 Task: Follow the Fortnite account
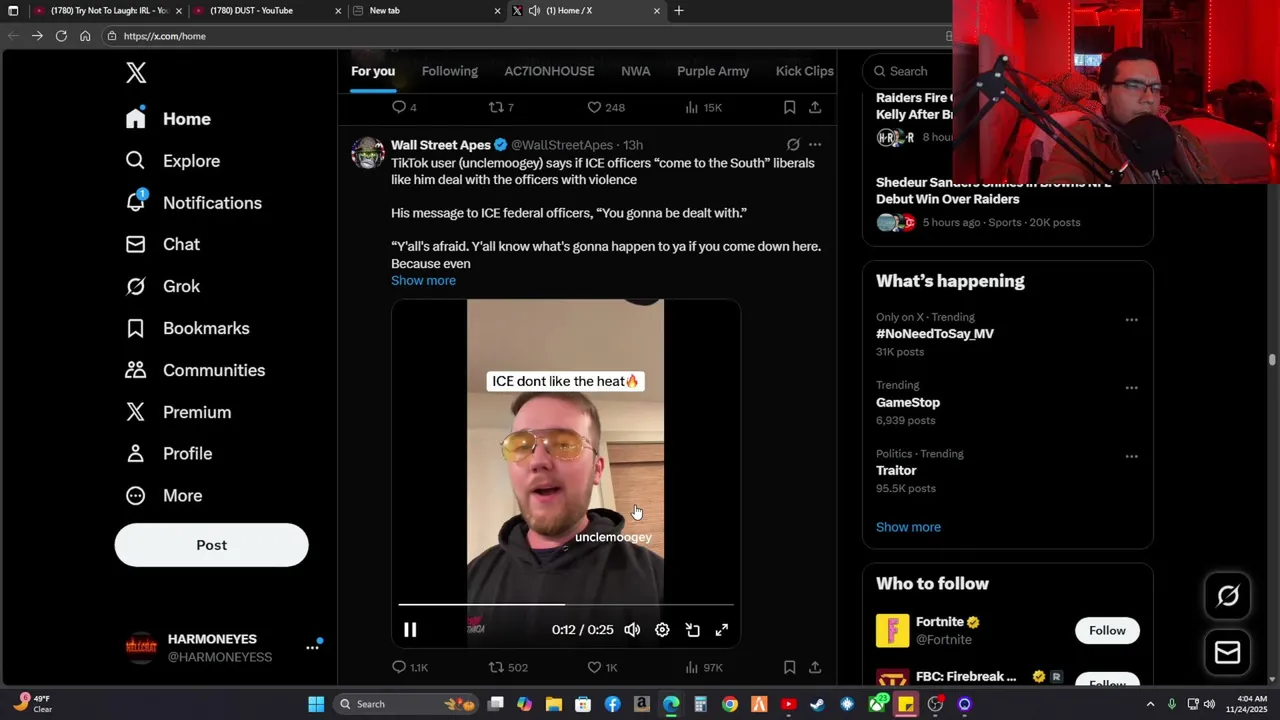coord(1107,630)
